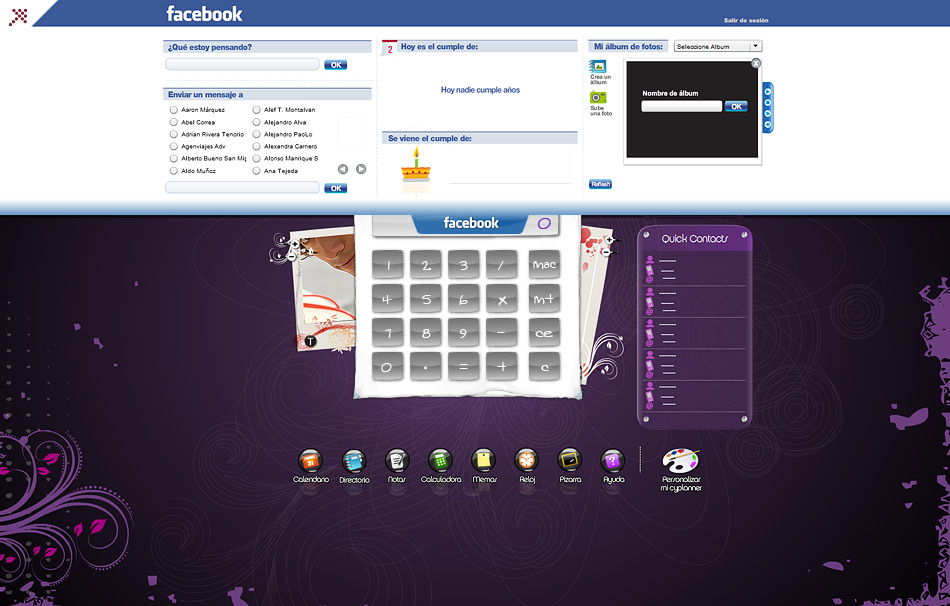Select Alonso Manrique S radio button
Image resolution: width=950 pixels, height=606 pixels.
257,158
